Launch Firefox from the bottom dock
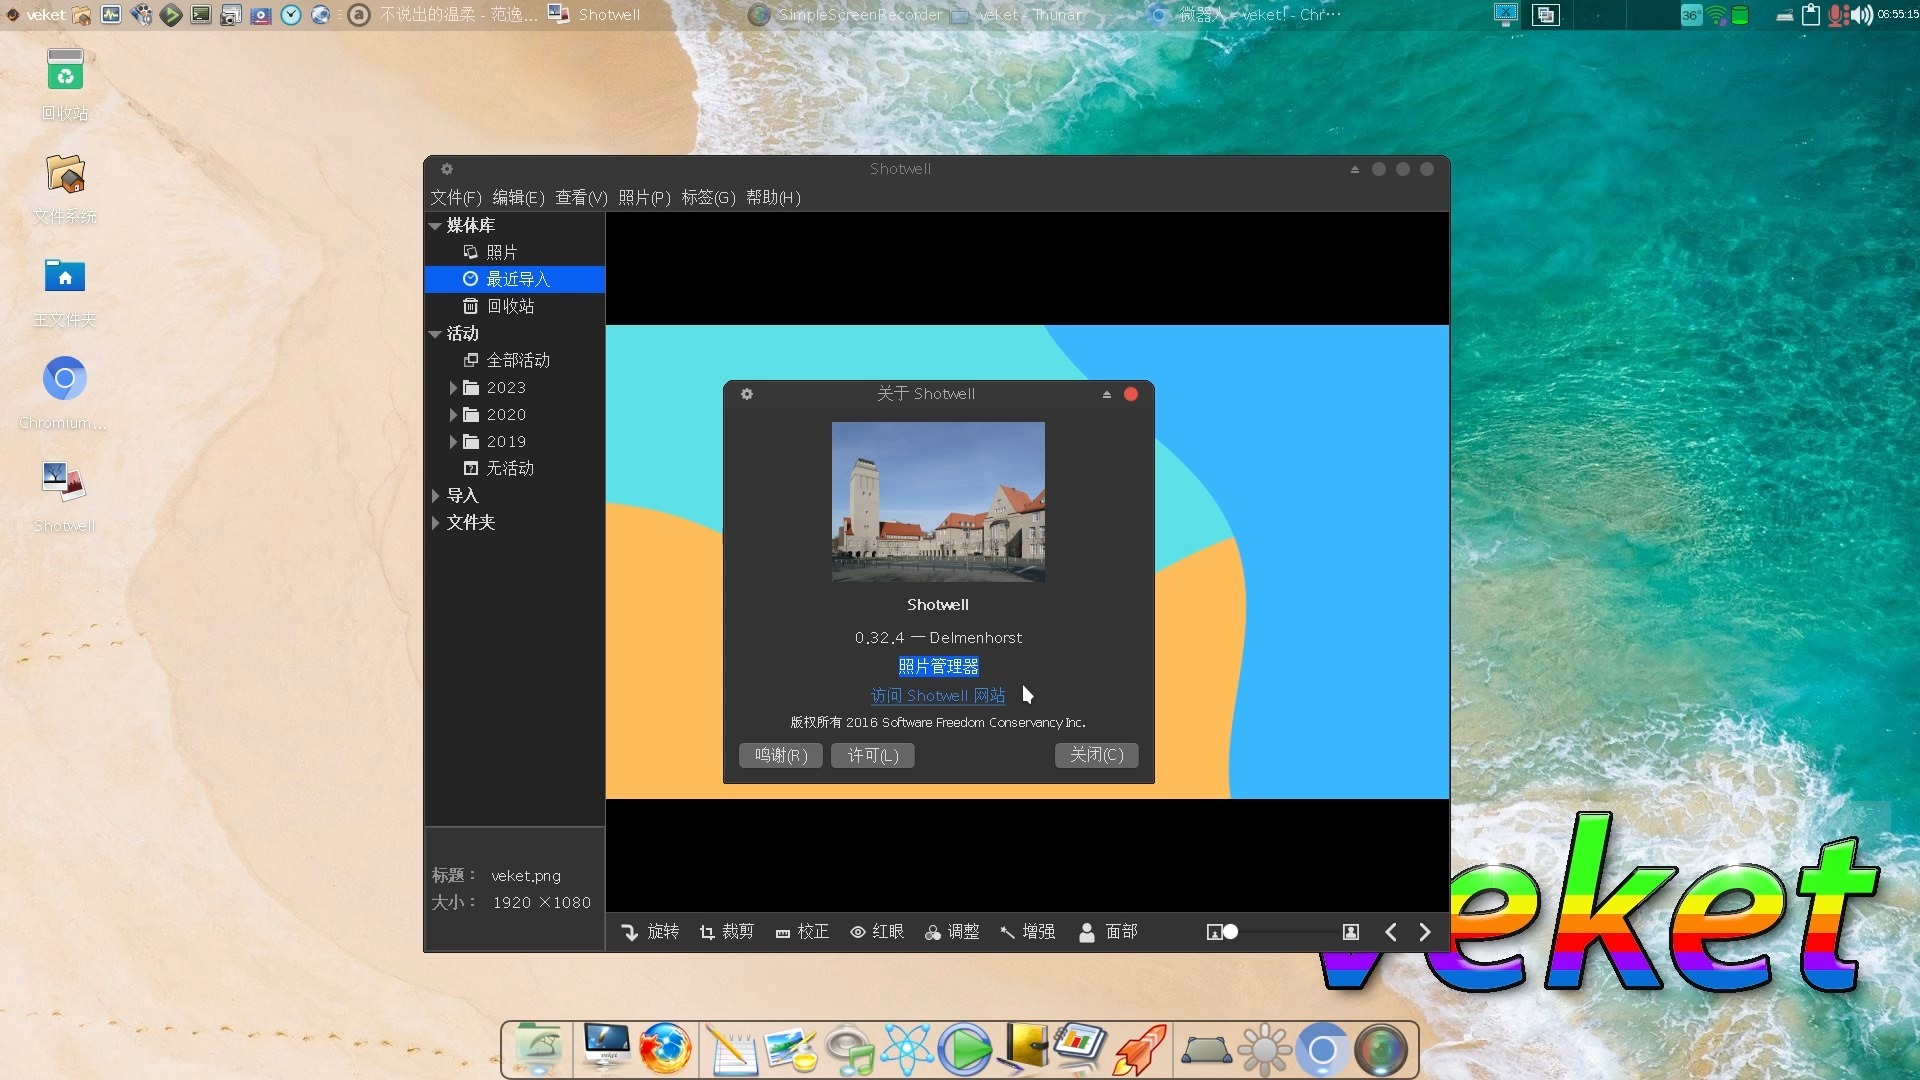The width and height of the screenshot is (1920, 1080). point(665,1050)
